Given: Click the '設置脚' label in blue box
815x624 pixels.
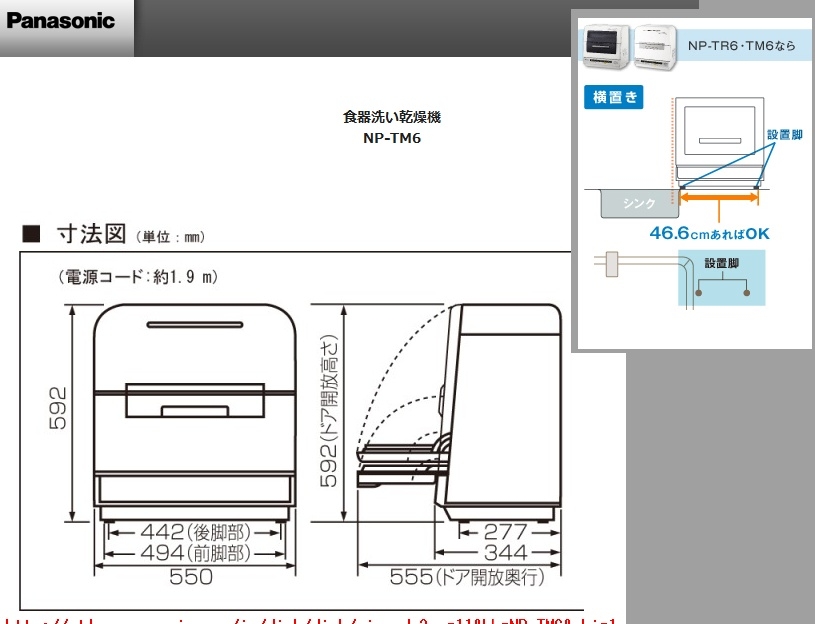Looking at the screenshot, I should 721,263.
